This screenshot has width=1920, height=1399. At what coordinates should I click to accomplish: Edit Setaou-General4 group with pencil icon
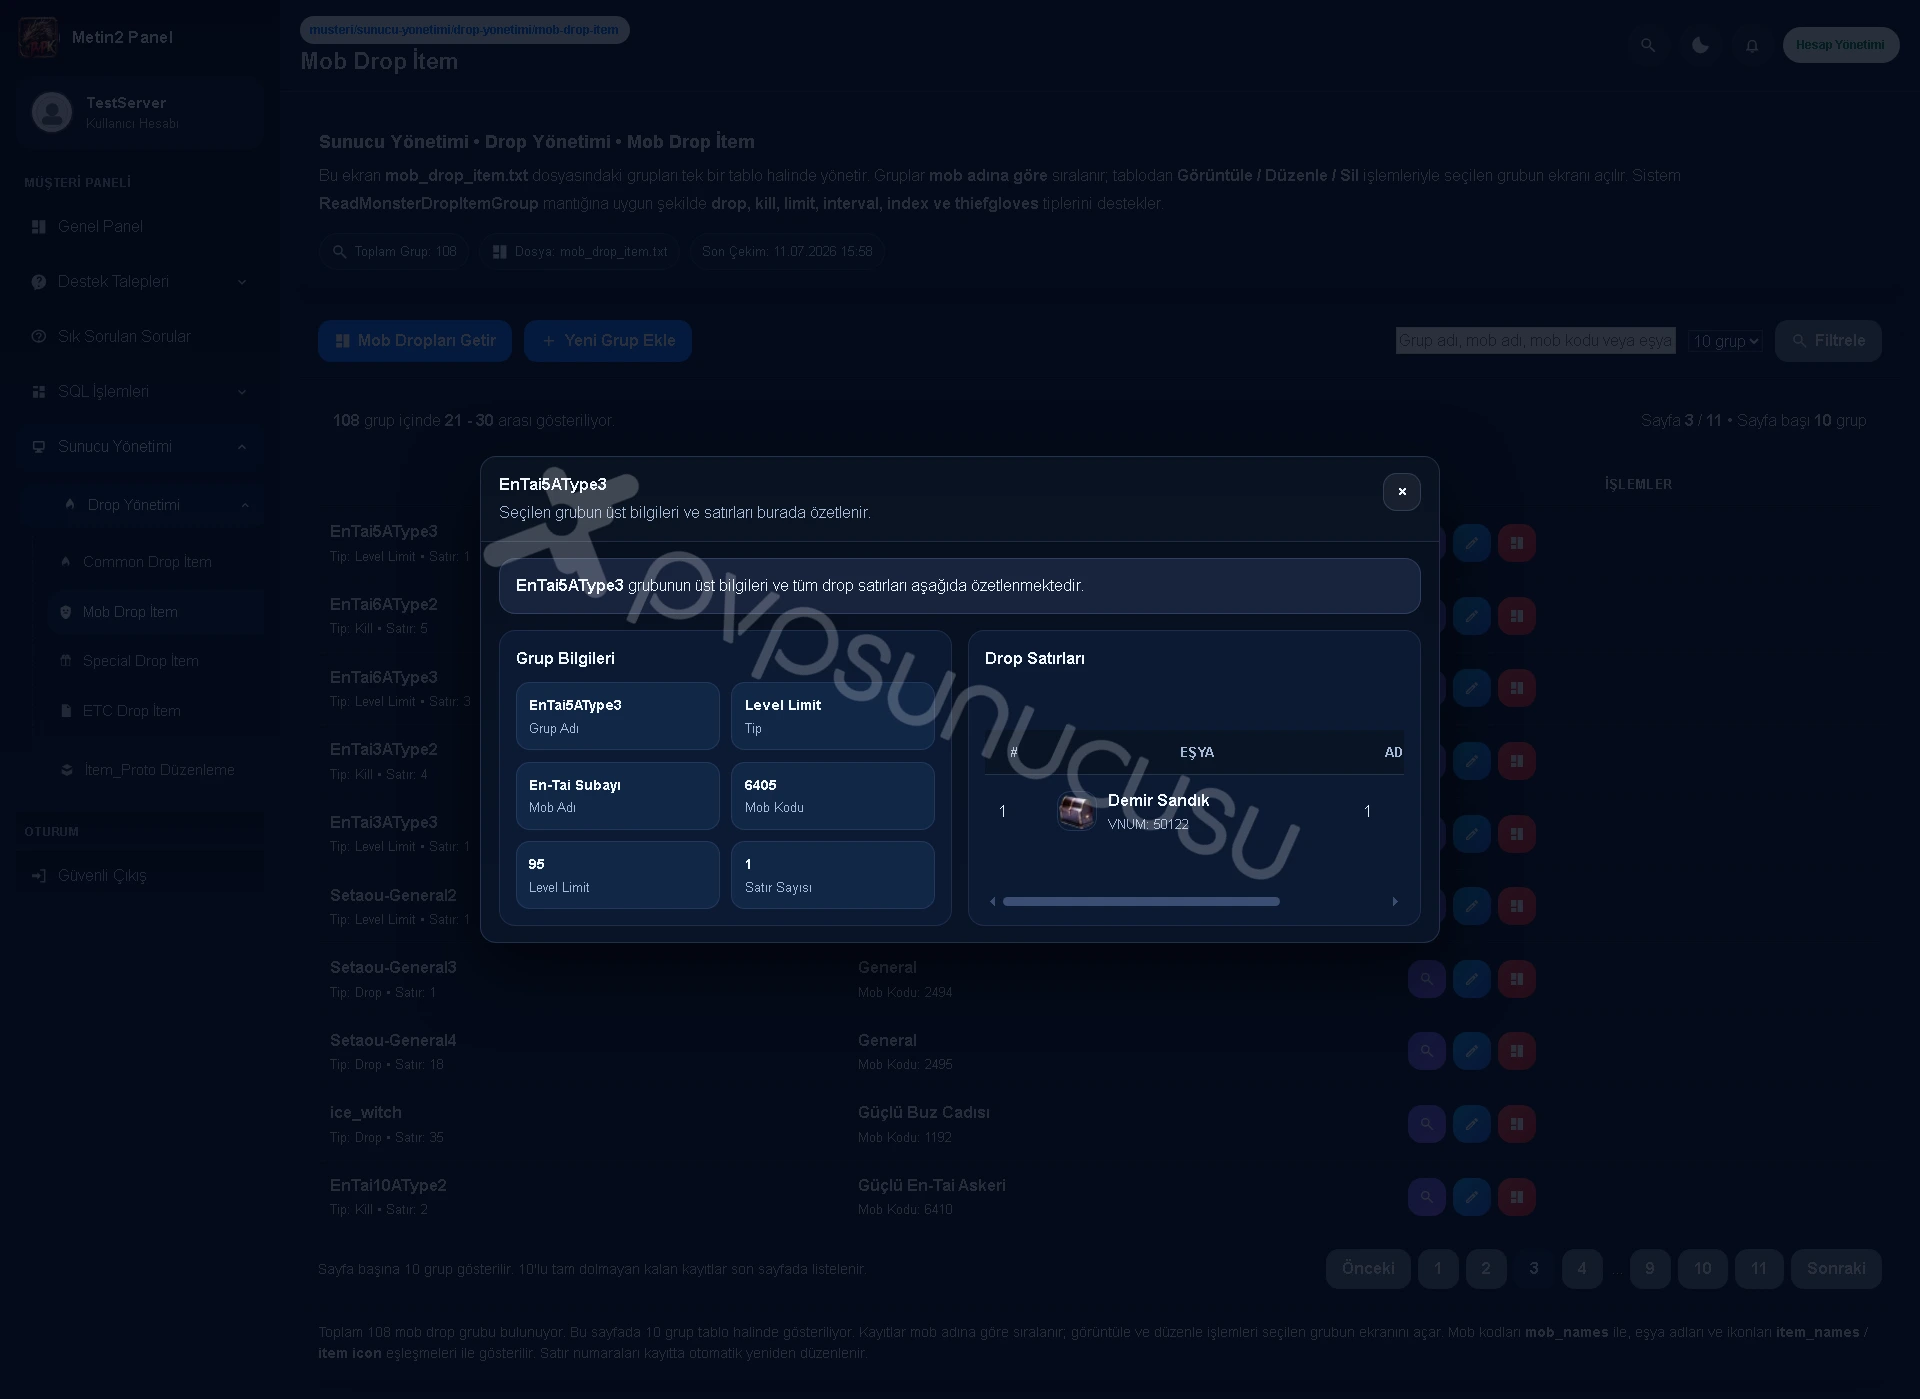coord(1471,1051)
